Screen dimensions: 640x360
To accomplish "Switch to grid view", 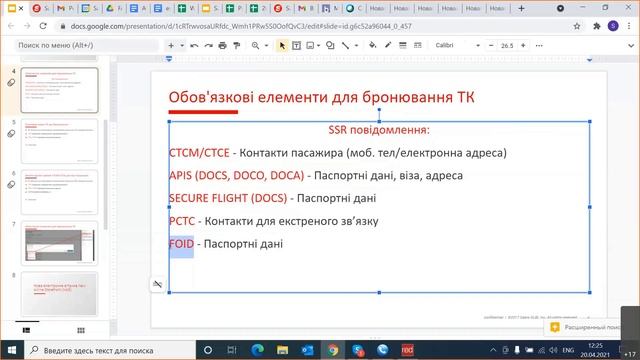I will [x=81, y=330].
